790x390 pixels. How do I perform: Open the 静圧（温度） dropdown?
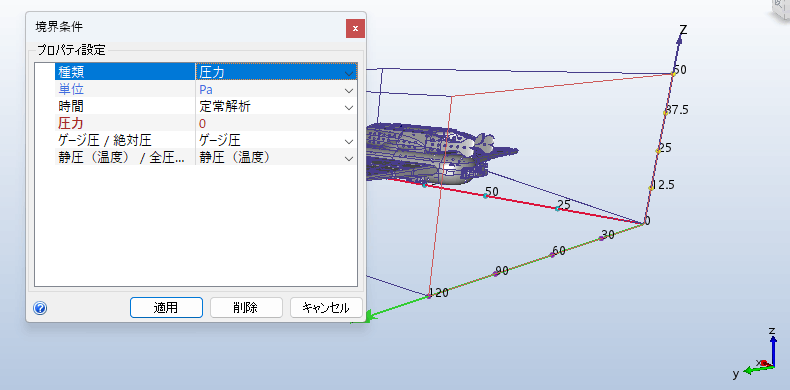pyautogui.click(x=349, y=158)
